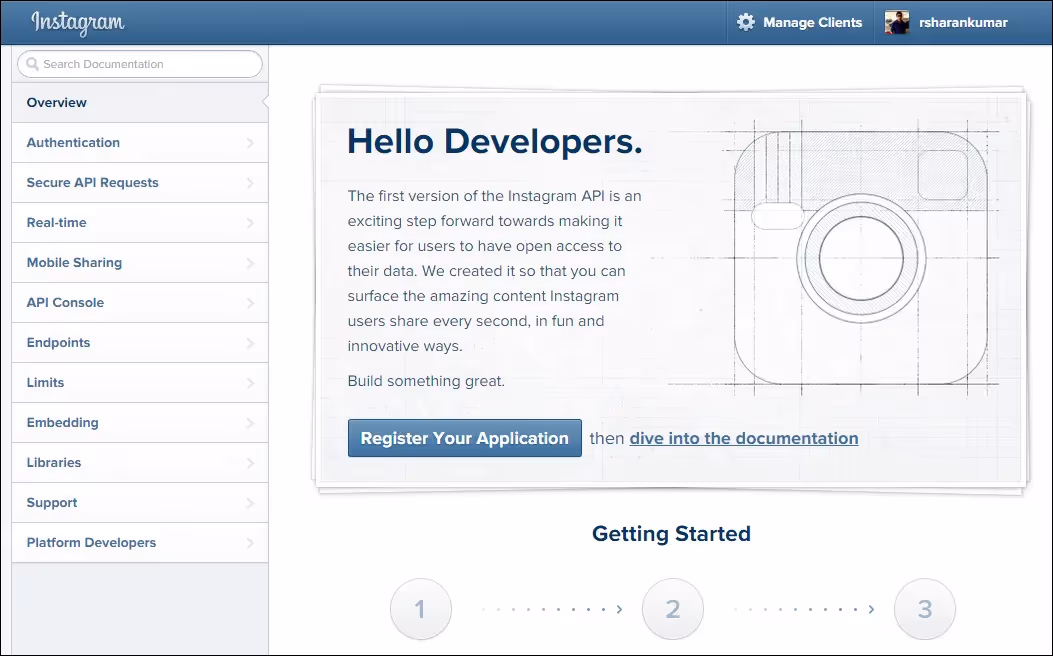This screenshot has width=1053, height=656.
Task: Click the chevron next to Libraries
Action: click(x=250, y=463)
